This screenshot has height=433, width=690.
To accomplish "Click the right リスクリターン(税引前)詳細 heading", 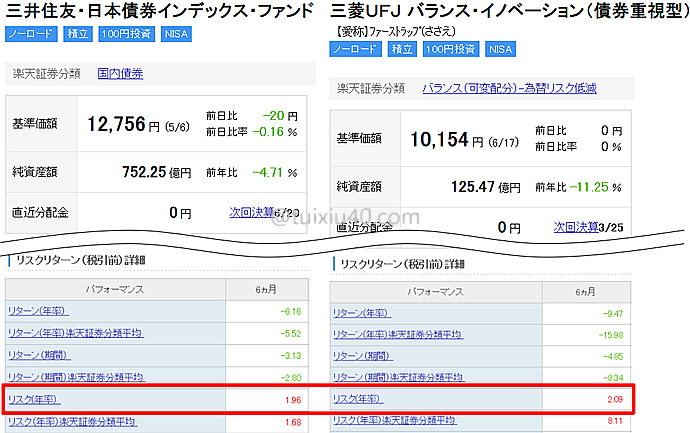I will coord(402,264).
